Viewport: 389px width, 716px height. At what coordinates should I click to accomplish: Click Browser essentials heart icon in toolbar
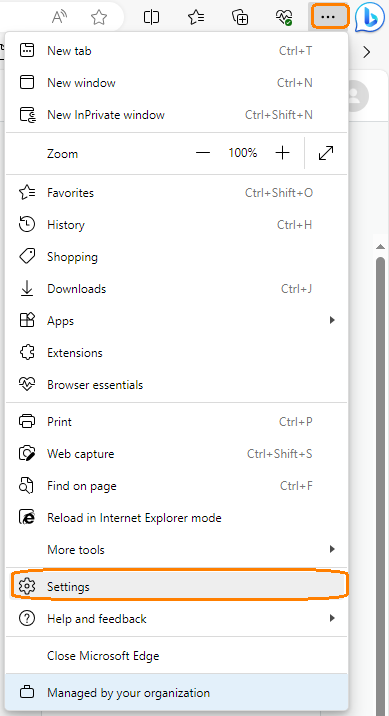pyautogui.click(x=284, y=17)
